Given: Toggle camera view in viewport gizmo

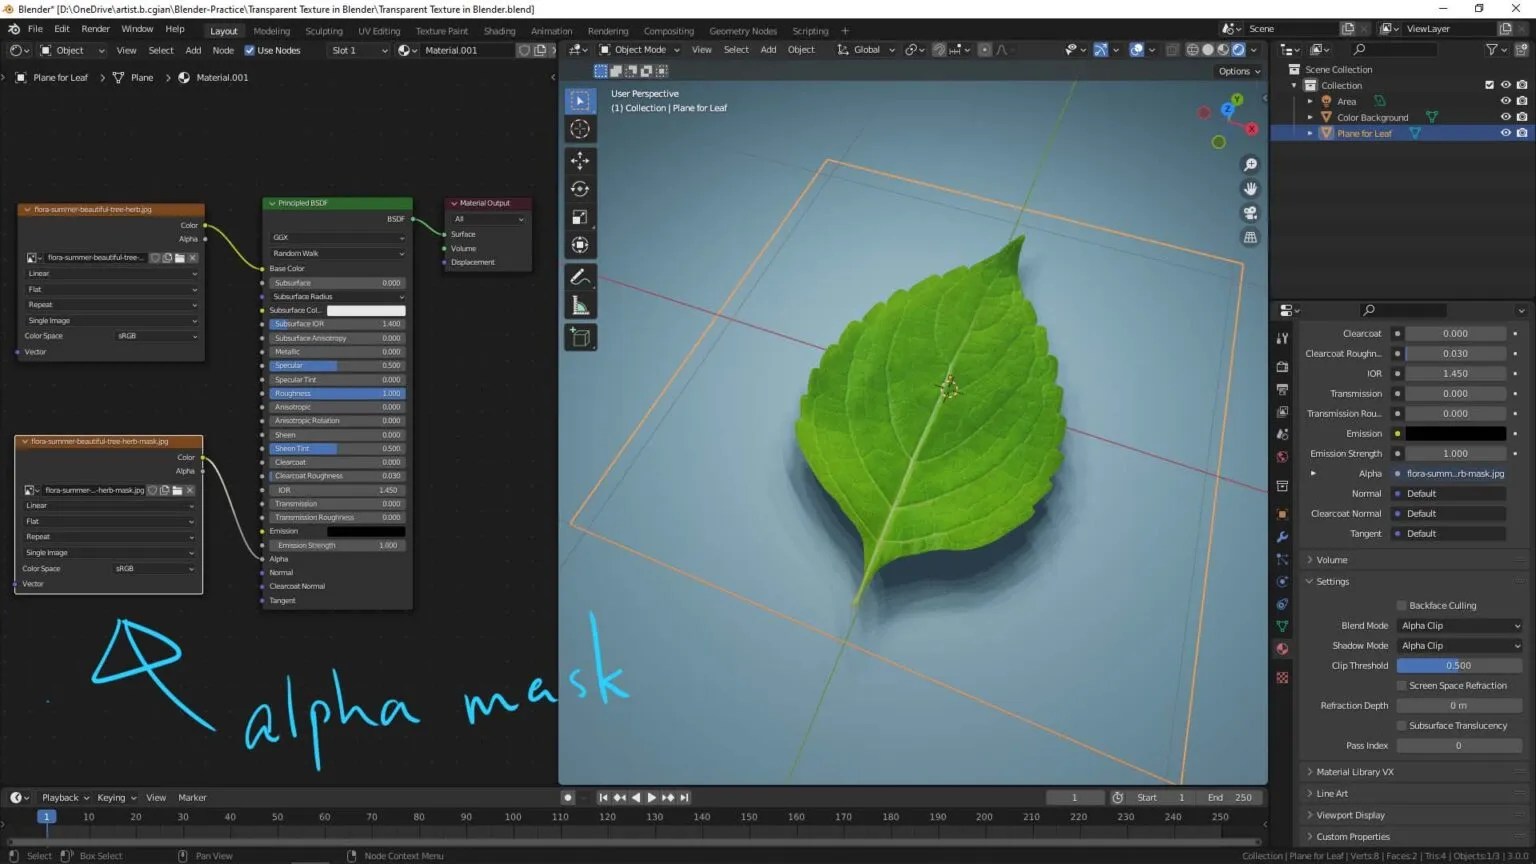Looking at the screenshot, I should pyautogui.click(x=1250, y=213).
